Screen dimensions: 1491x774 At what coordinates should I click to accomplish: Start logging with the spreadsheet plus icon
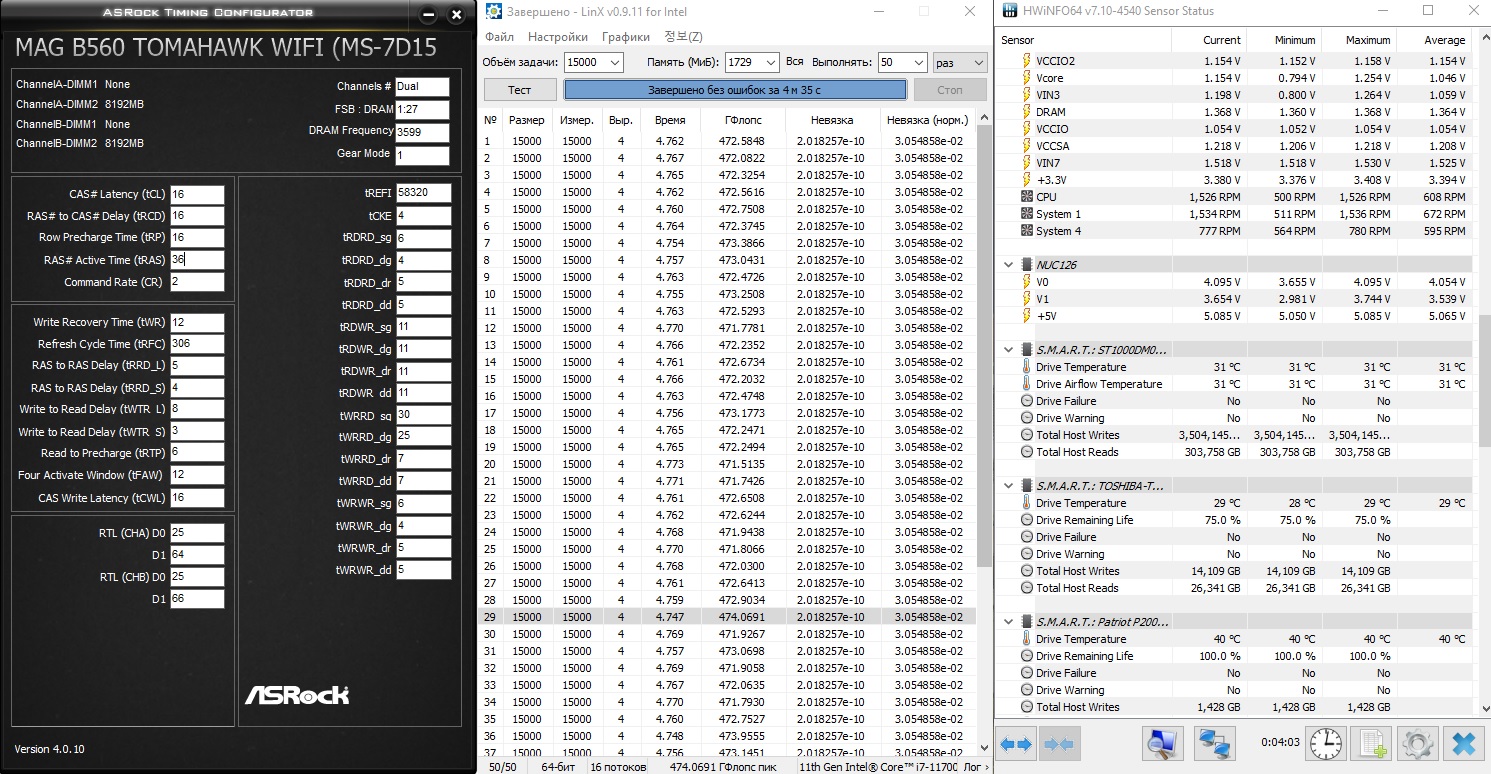[1370, 744]
